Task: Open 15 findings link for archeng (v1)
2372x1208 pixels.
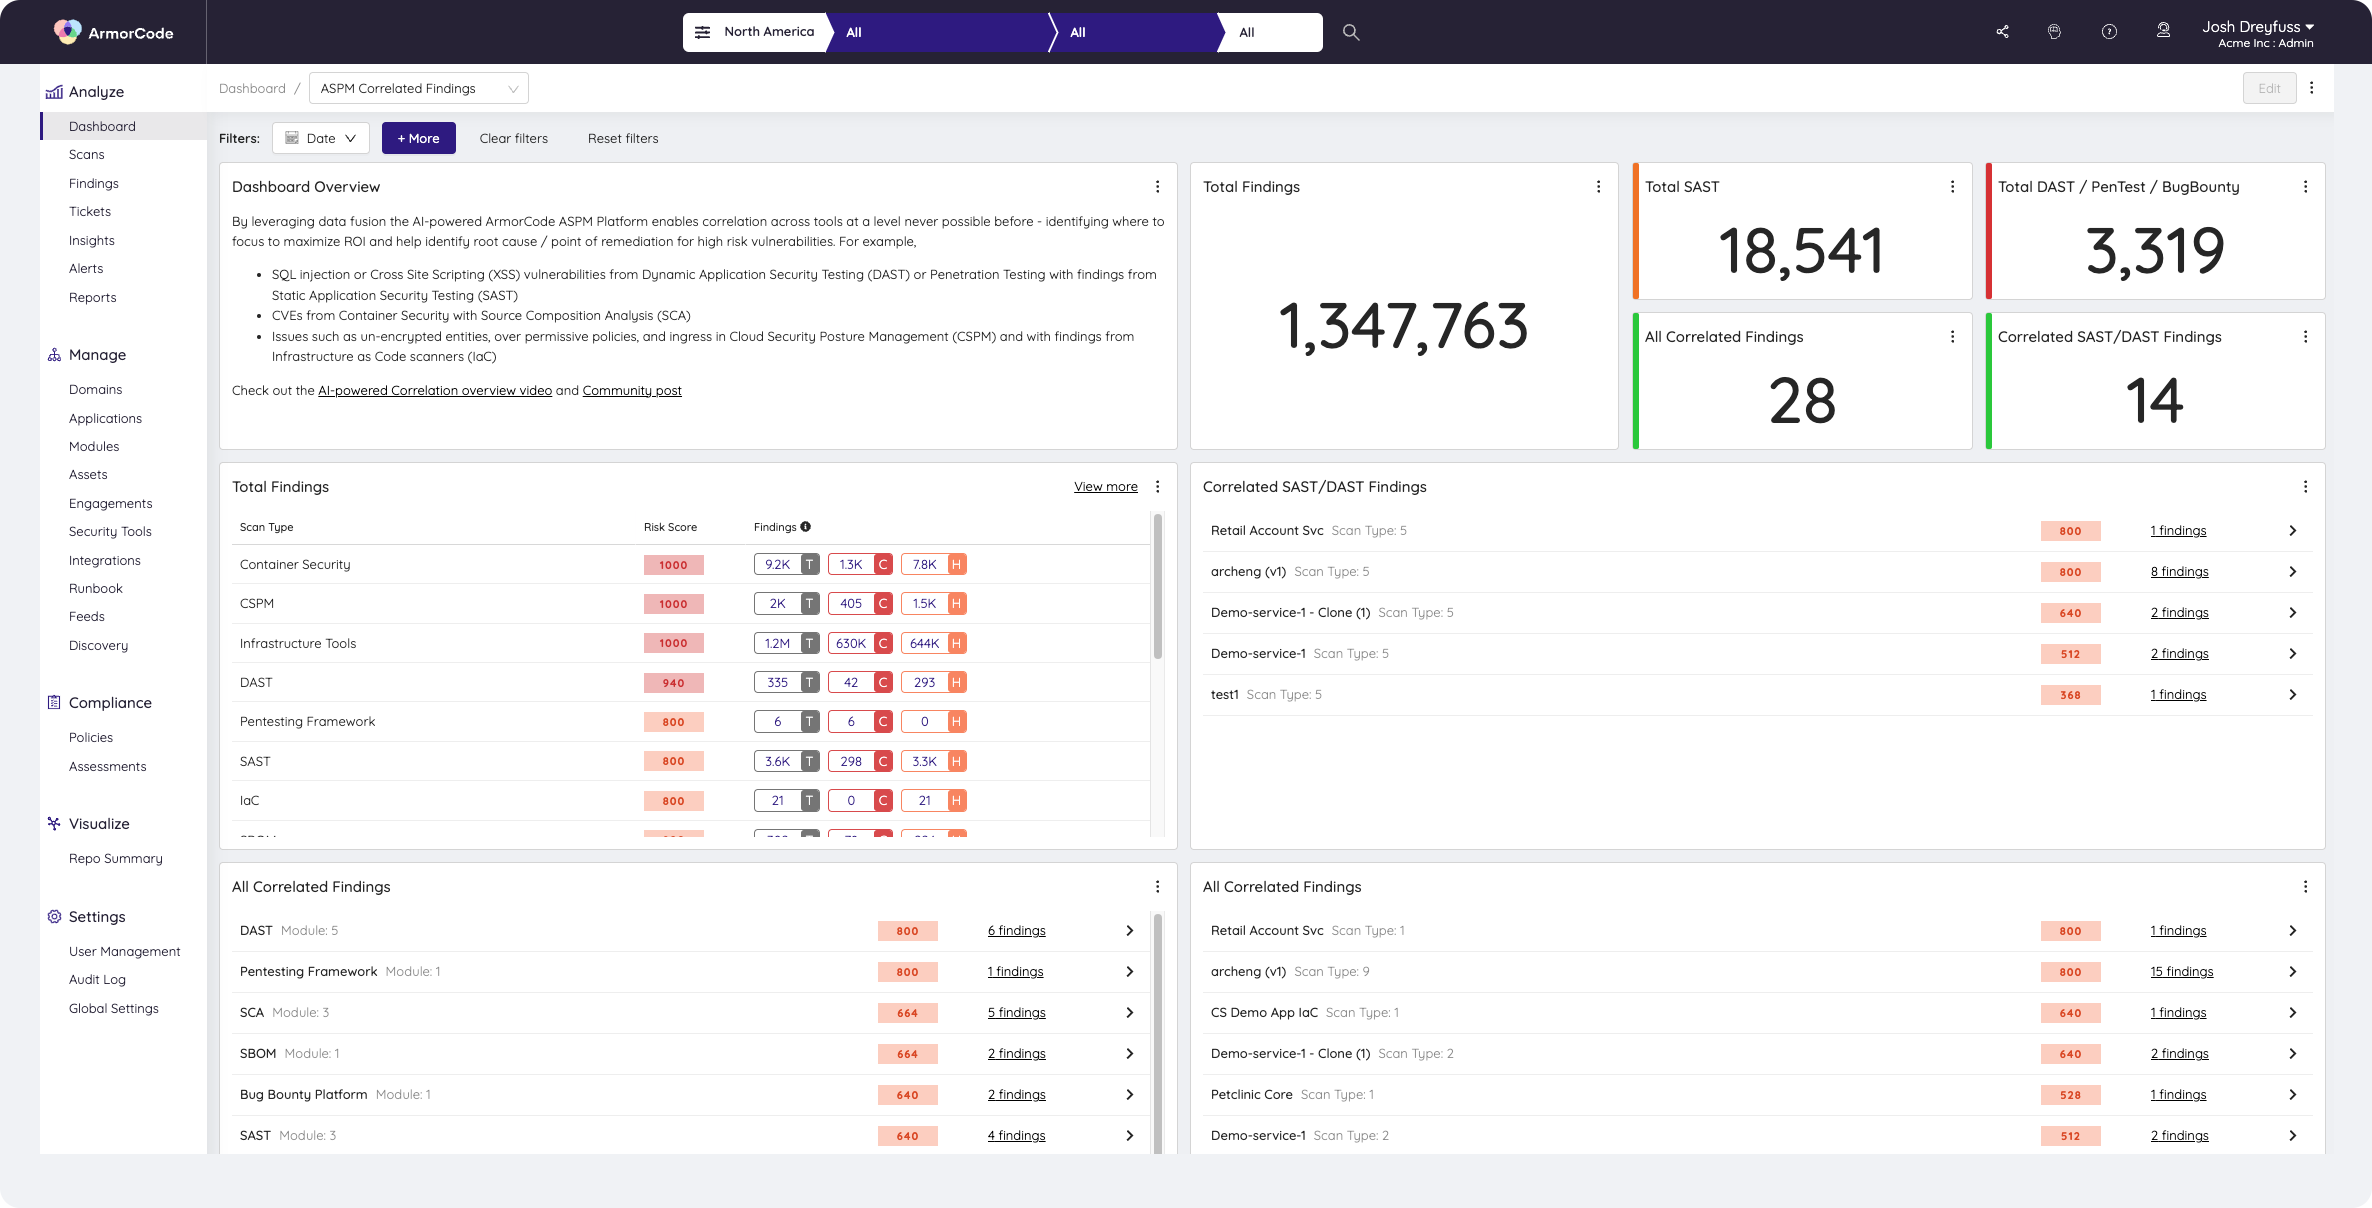Action: tap(2182, 972)
